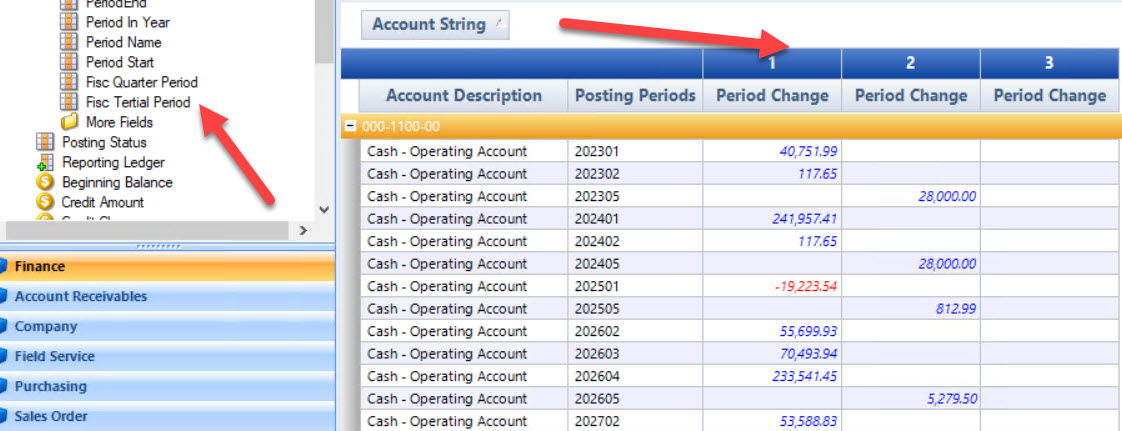
Task: Click posting period 202603 cell
Action: coord(635,354)
